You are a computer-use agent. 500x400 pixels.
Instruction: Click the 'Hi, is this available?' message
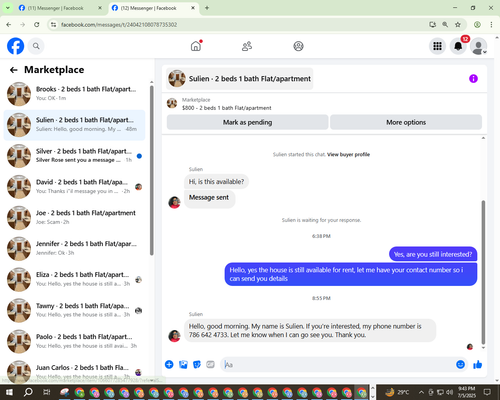coord(216,182)
